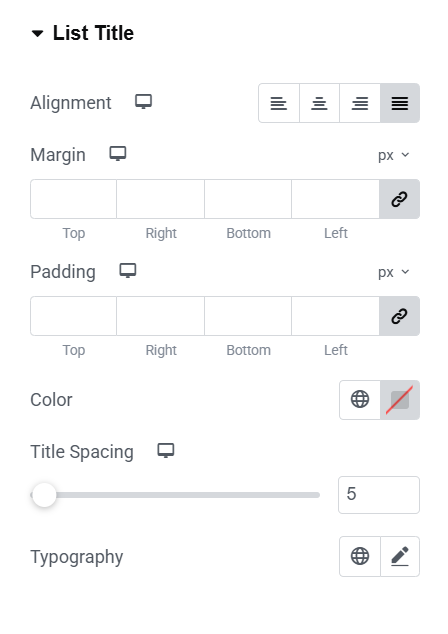
Task: Open the Margin px unit dropdown
Action: click(394, 155)
